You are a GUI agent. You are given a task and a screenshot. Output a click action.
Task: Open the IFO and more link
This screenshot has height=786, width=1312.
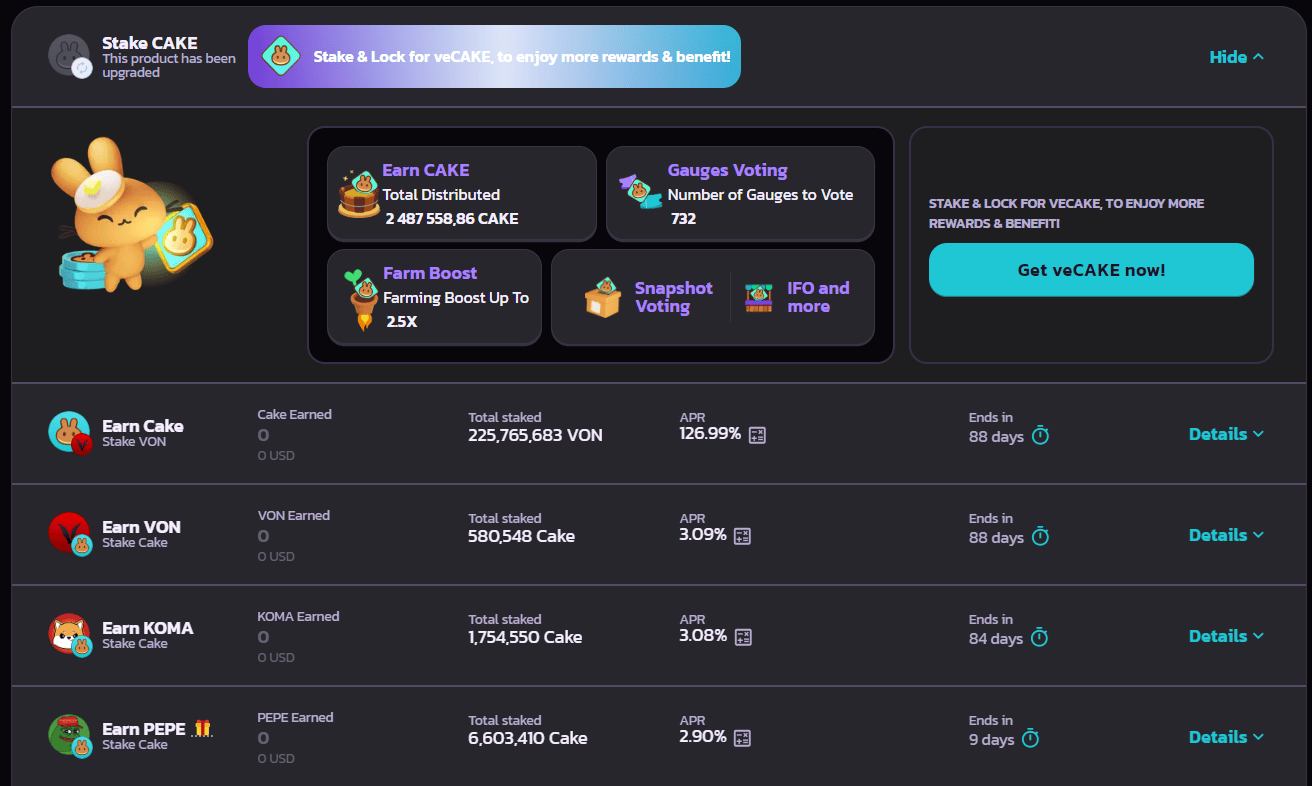(x=798, y=298)
